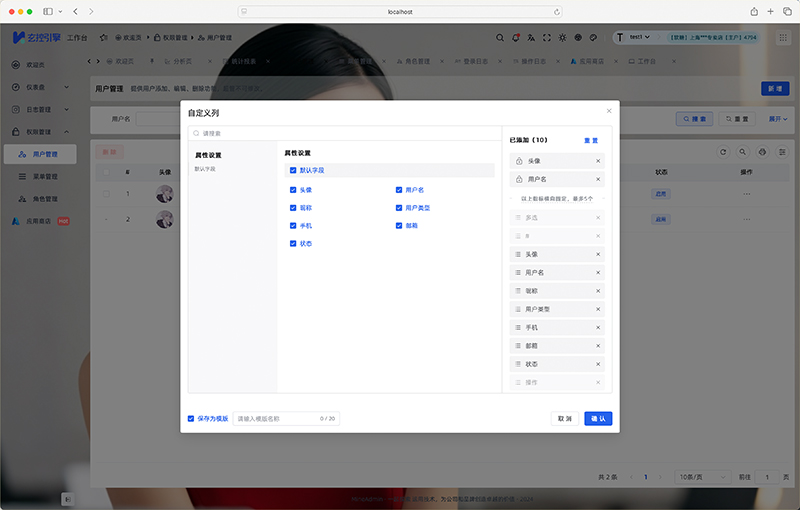Uncheck the 手机 field checkbox
The height and width of the screenshot is (510, 800).
click(x=293, y=226)
